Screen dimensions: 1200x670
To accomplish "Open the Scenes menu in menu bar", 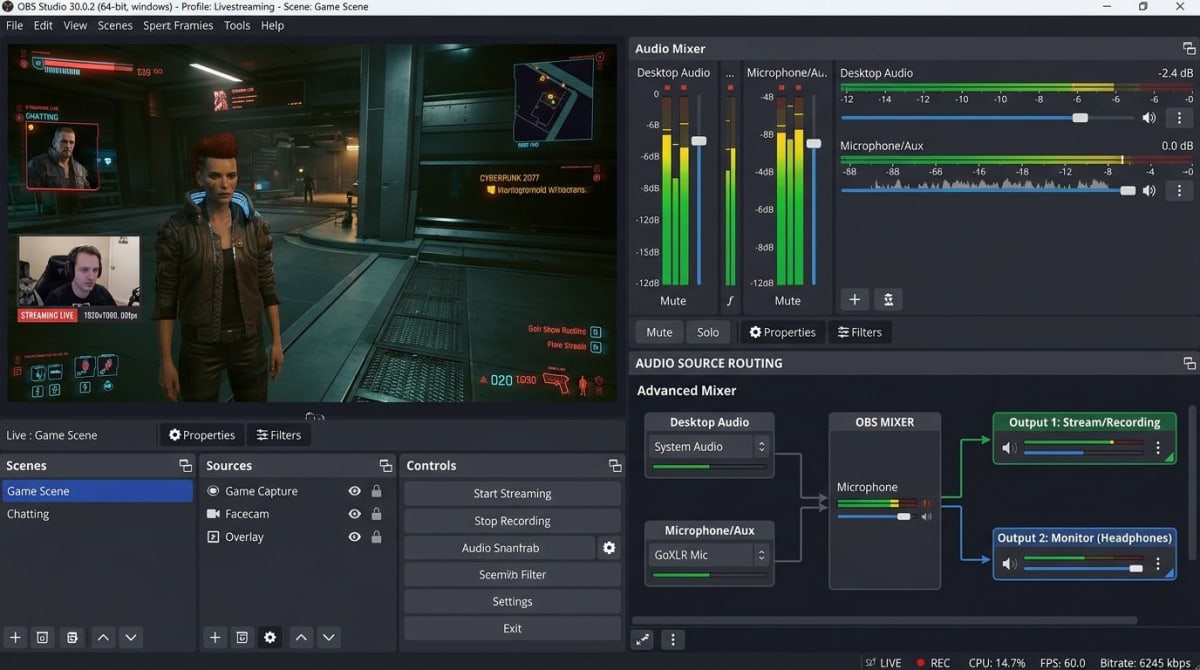I will click(x=115, y=26).
